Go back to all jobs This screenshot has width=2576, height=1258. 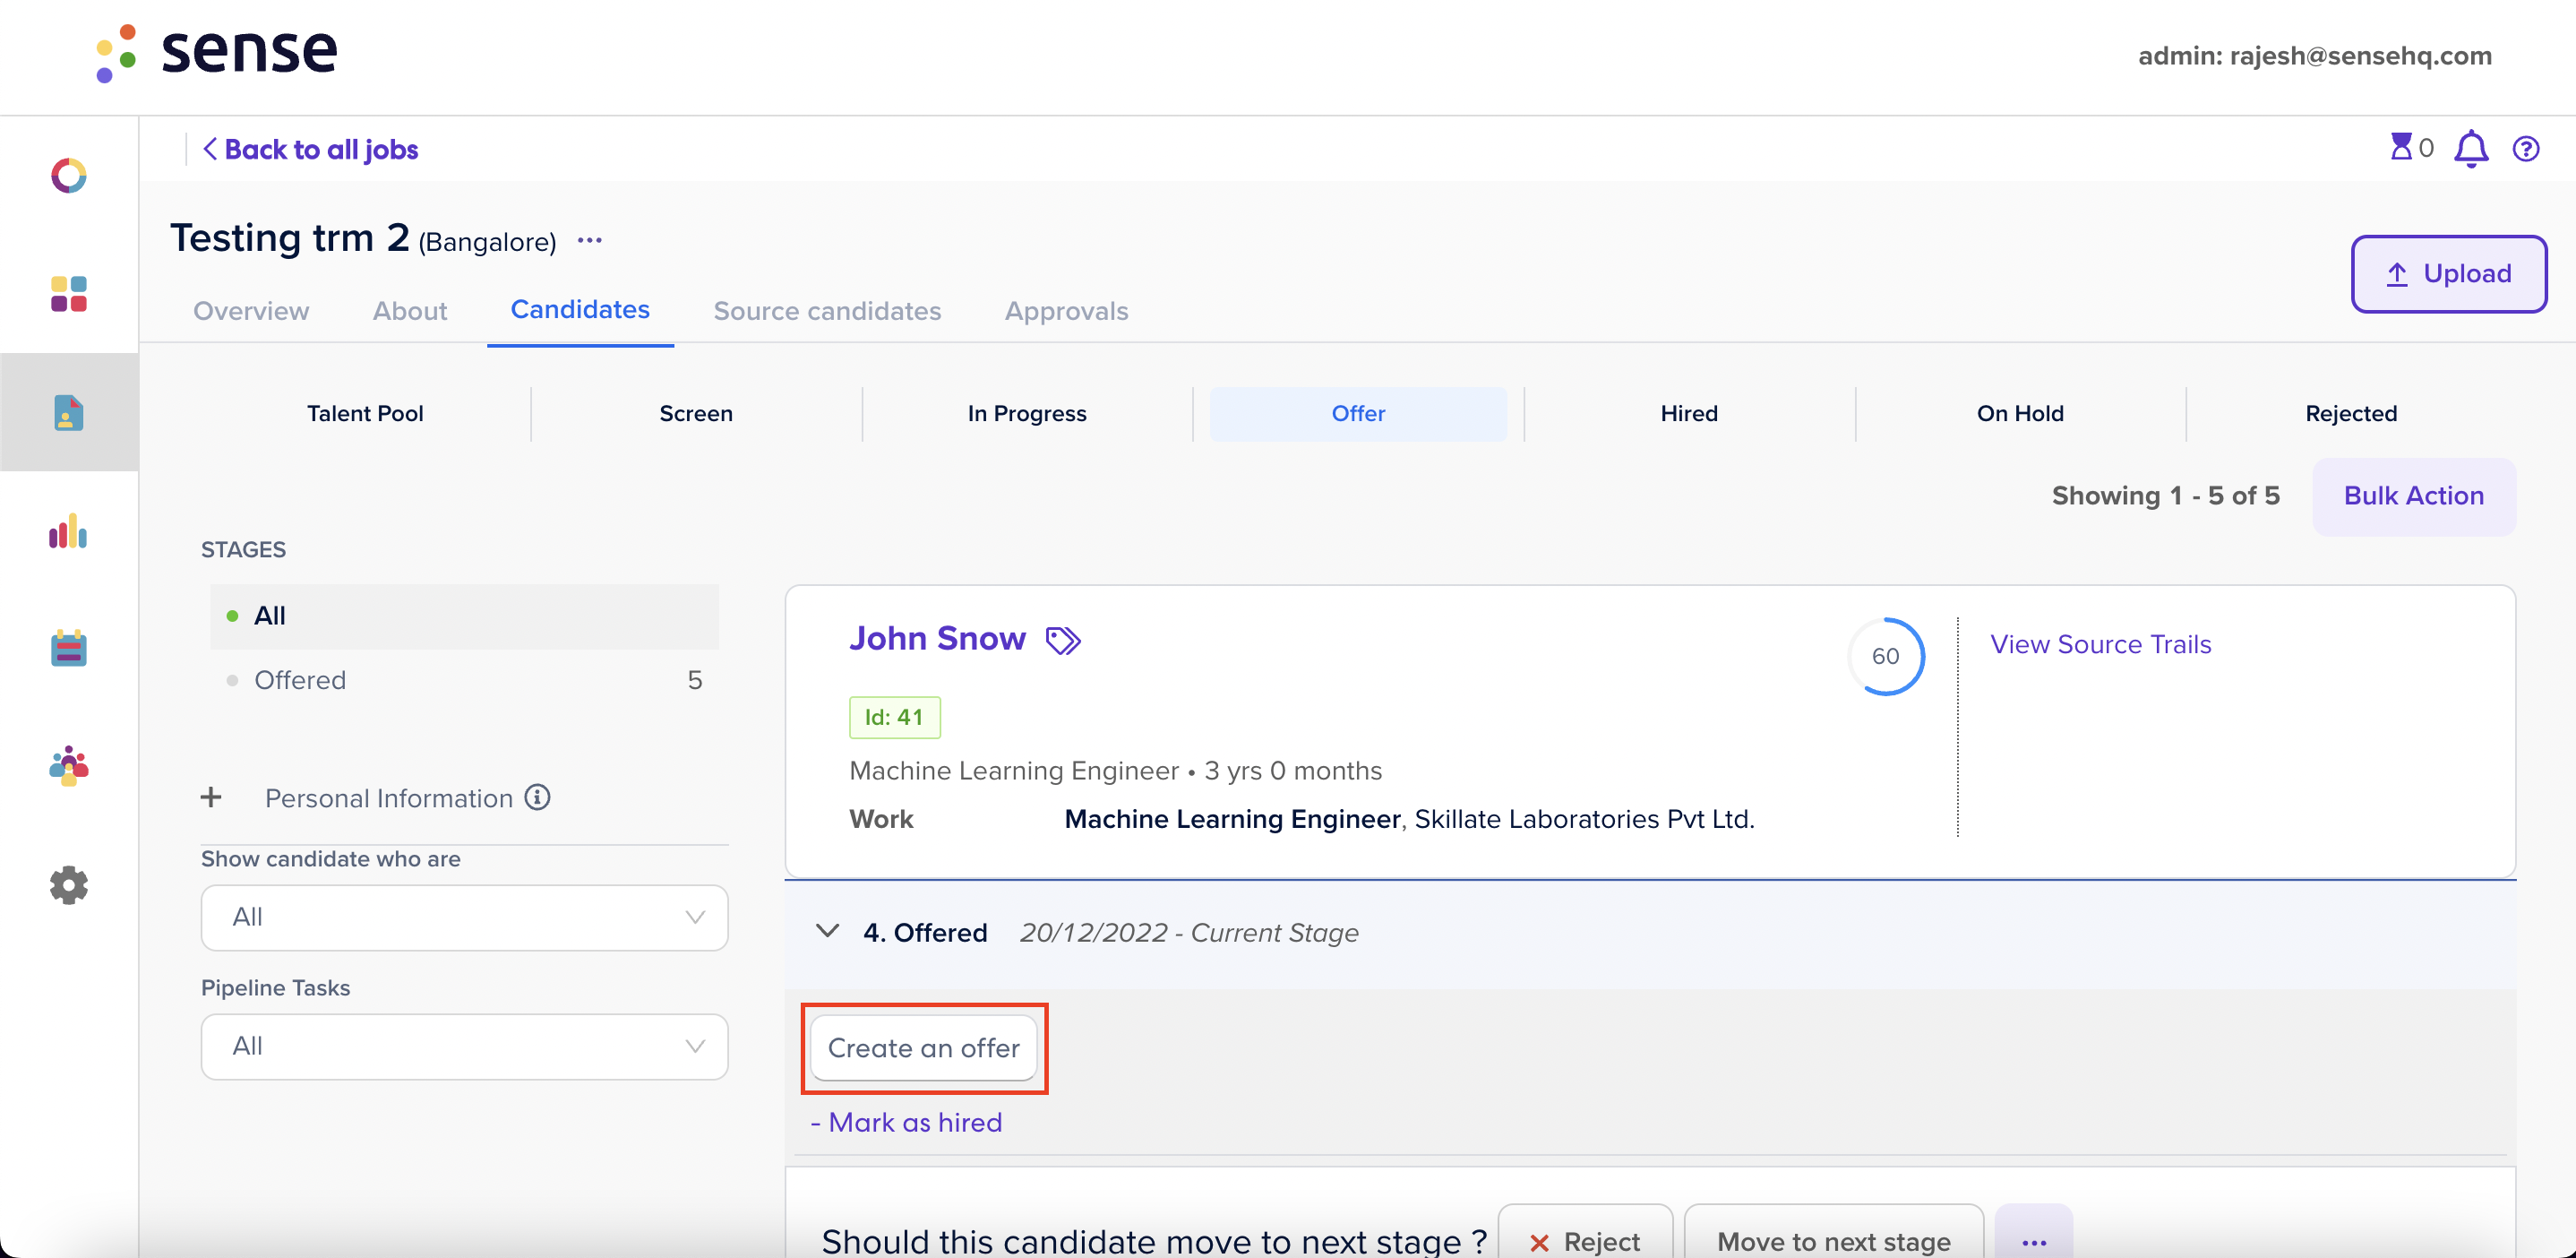click(x=310, y=149)
